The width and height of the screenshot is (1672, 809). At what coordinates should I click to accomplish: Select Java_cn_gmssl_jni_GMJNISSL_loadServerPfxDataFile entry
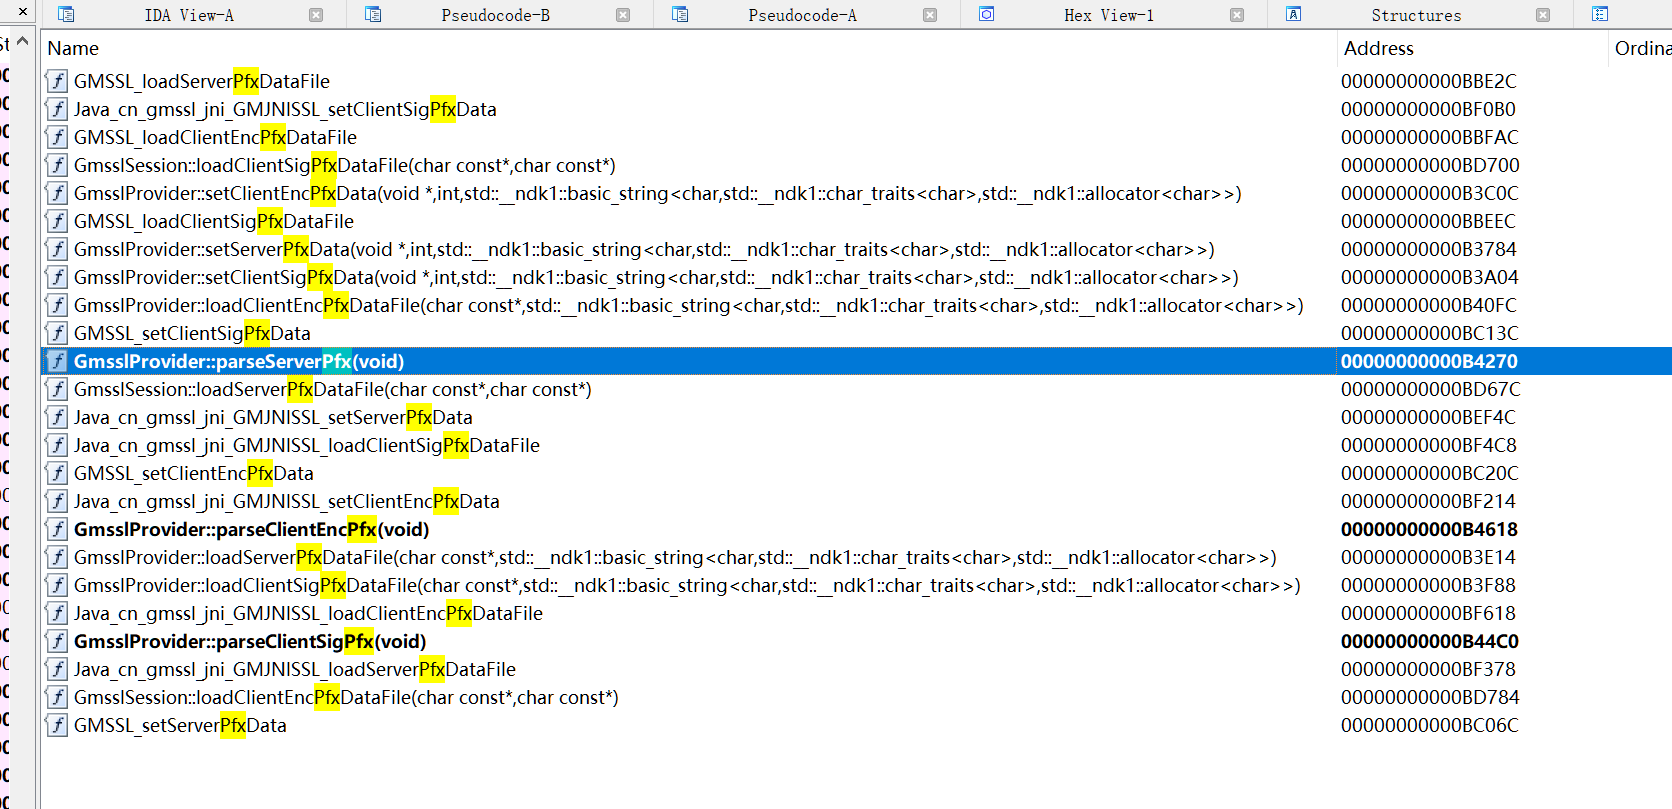(x=294, y=669)
